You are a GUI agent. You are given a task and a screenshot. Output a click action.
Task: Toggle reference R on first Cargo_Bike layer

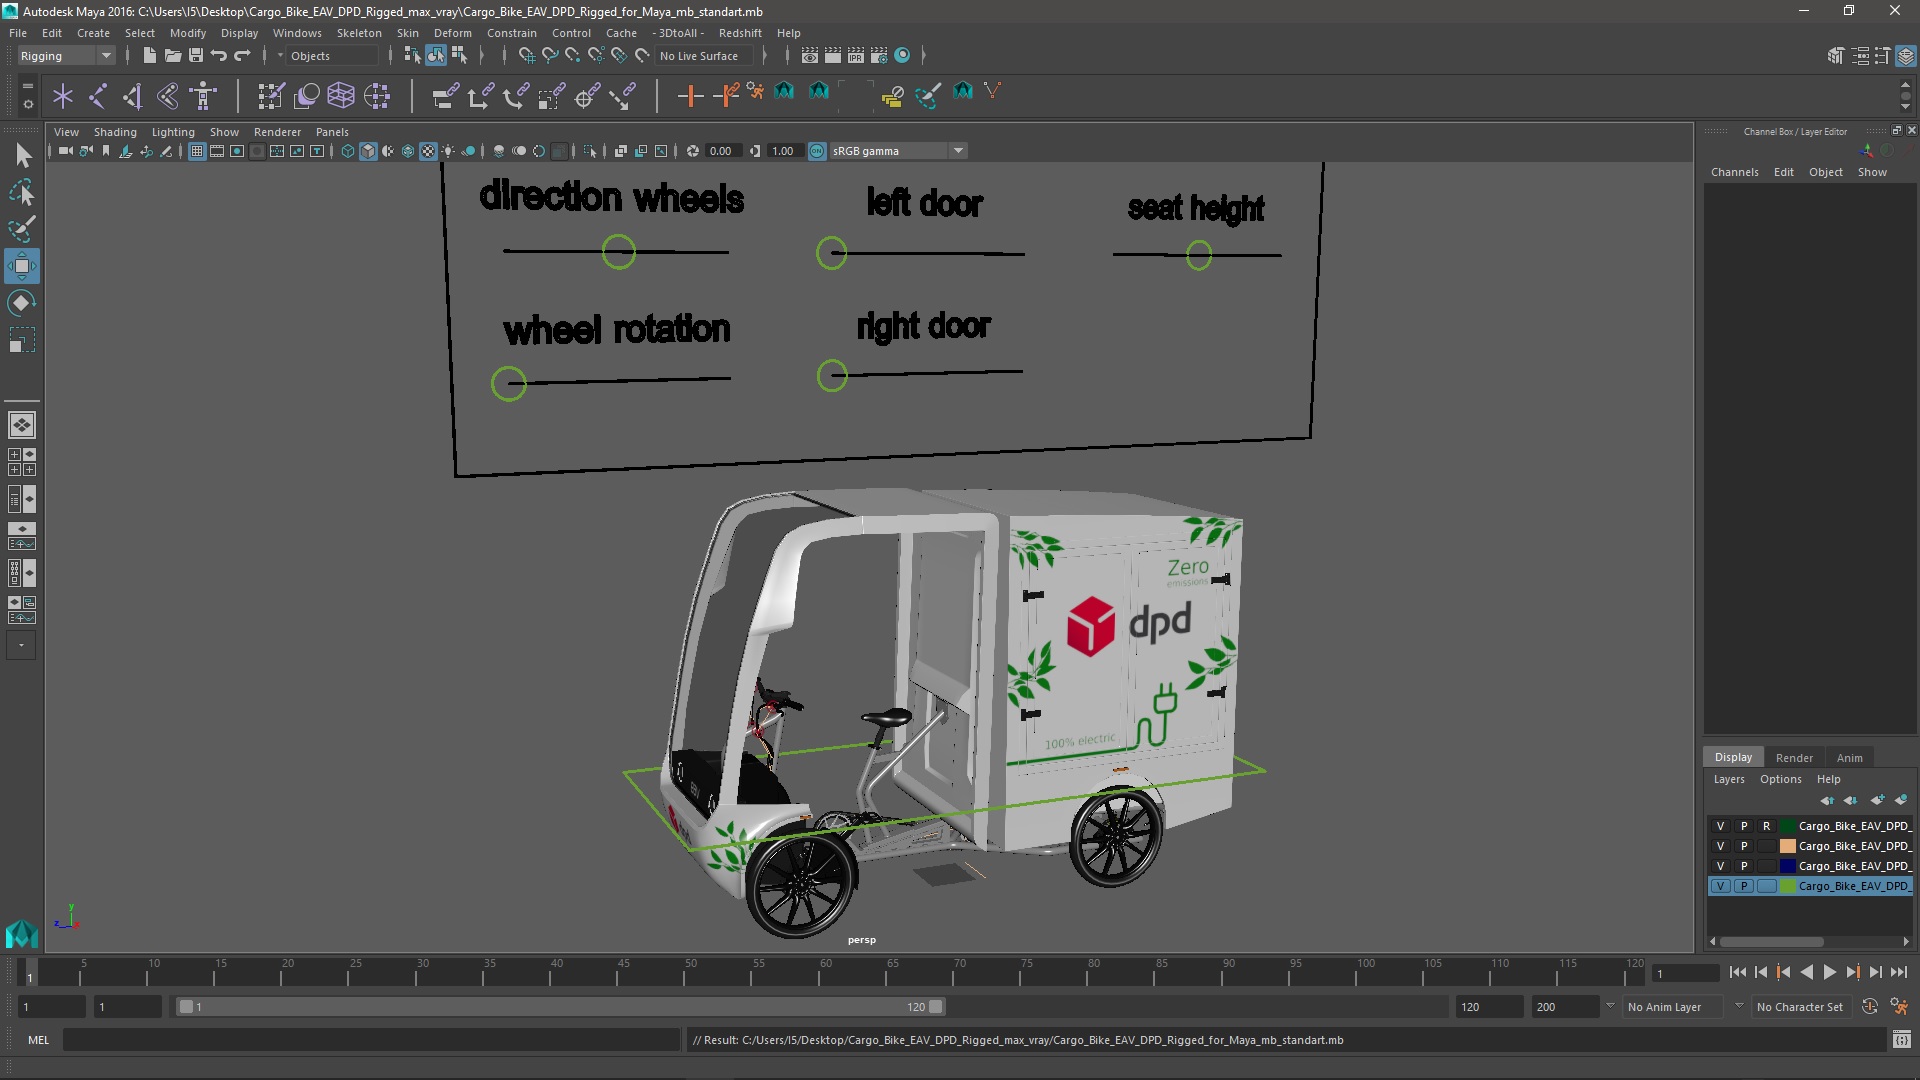tap(1767, 826)
